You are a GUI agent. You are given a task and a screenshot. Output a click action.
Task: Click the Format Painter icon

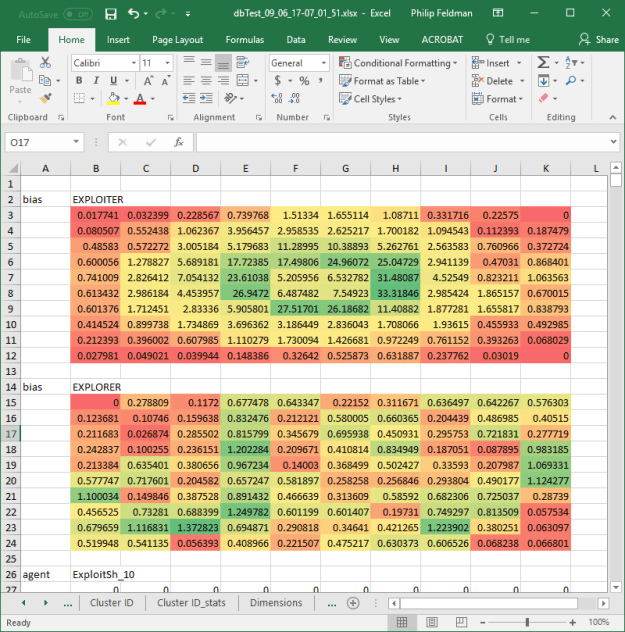coord(44,98)
